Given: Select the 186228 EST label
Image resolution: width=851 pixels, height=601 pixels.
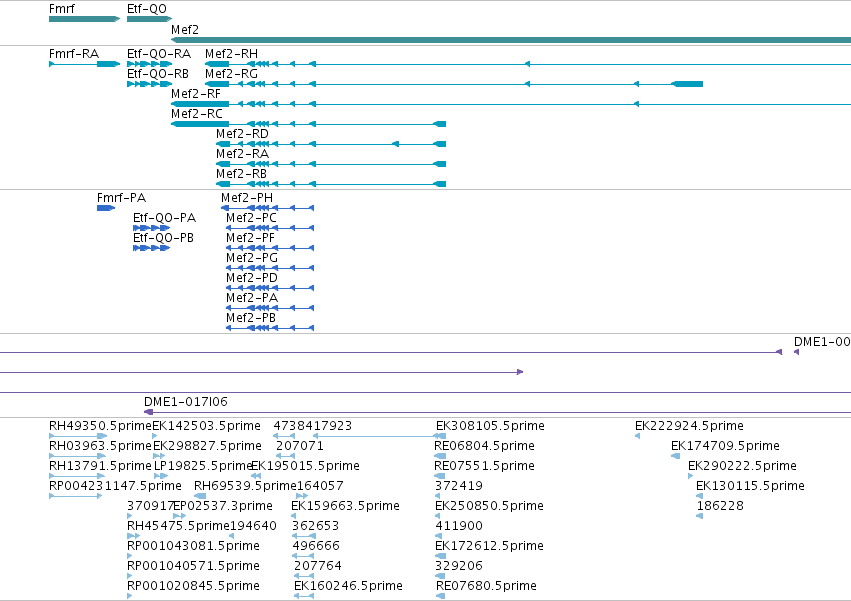Looking at the screenshot, I should pyautogui.click(x=720, y=507).
